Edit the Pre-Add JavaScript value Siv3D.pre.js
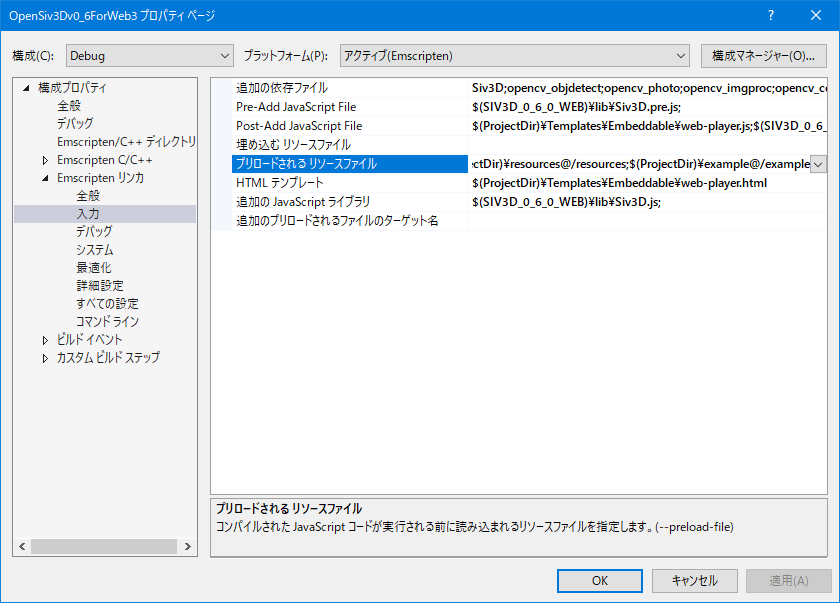This screenshot has width=840, height=603. tap(648, 107)
